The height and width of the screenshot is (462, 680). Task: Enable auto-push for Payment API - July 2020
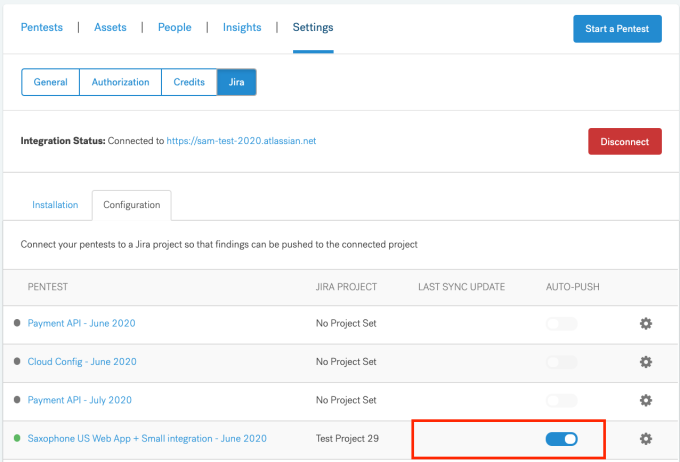click(562, 400)
